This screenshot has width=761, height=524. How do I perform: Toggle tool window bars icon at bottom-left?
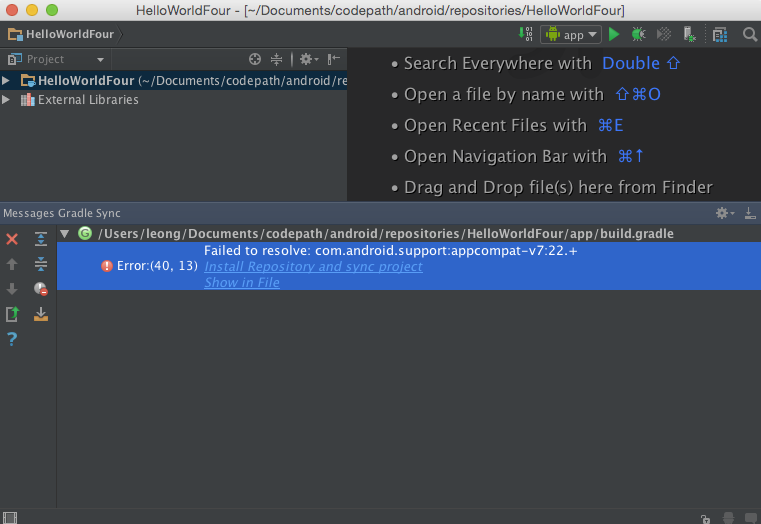[10, 517]
